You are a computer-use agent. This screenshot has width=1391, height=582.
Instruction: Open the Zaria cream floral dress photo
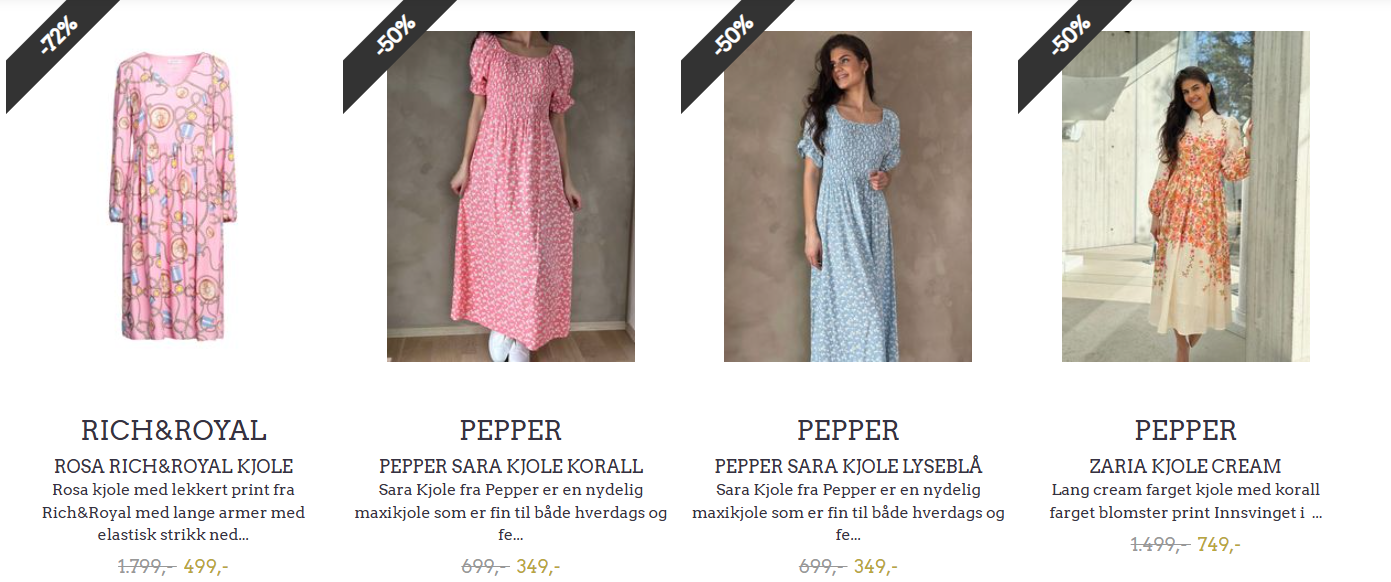click(1186, 196)
